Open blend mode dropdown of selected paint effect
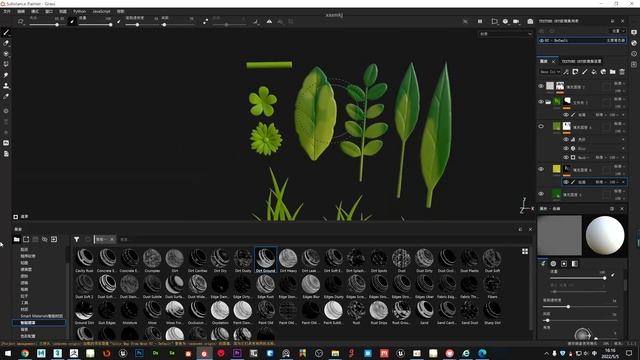Screen dimensions: 640x360 coord(601,182)
